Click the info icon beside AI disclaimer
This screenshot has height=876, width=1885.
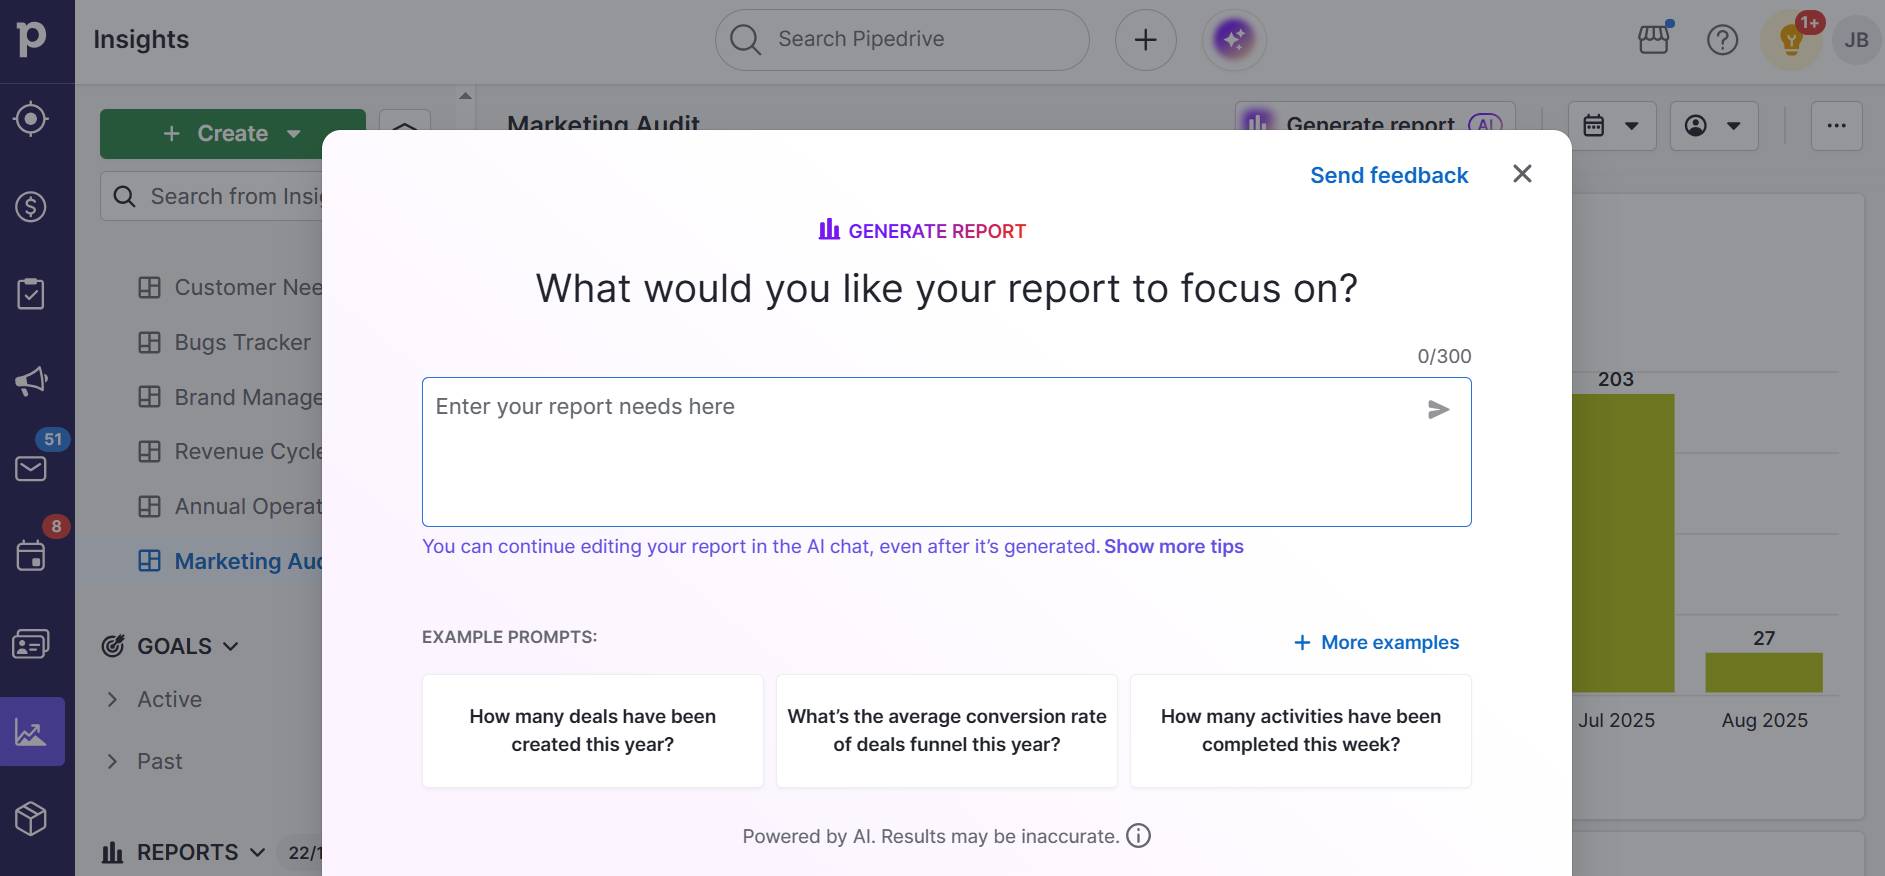(1138, 836)
